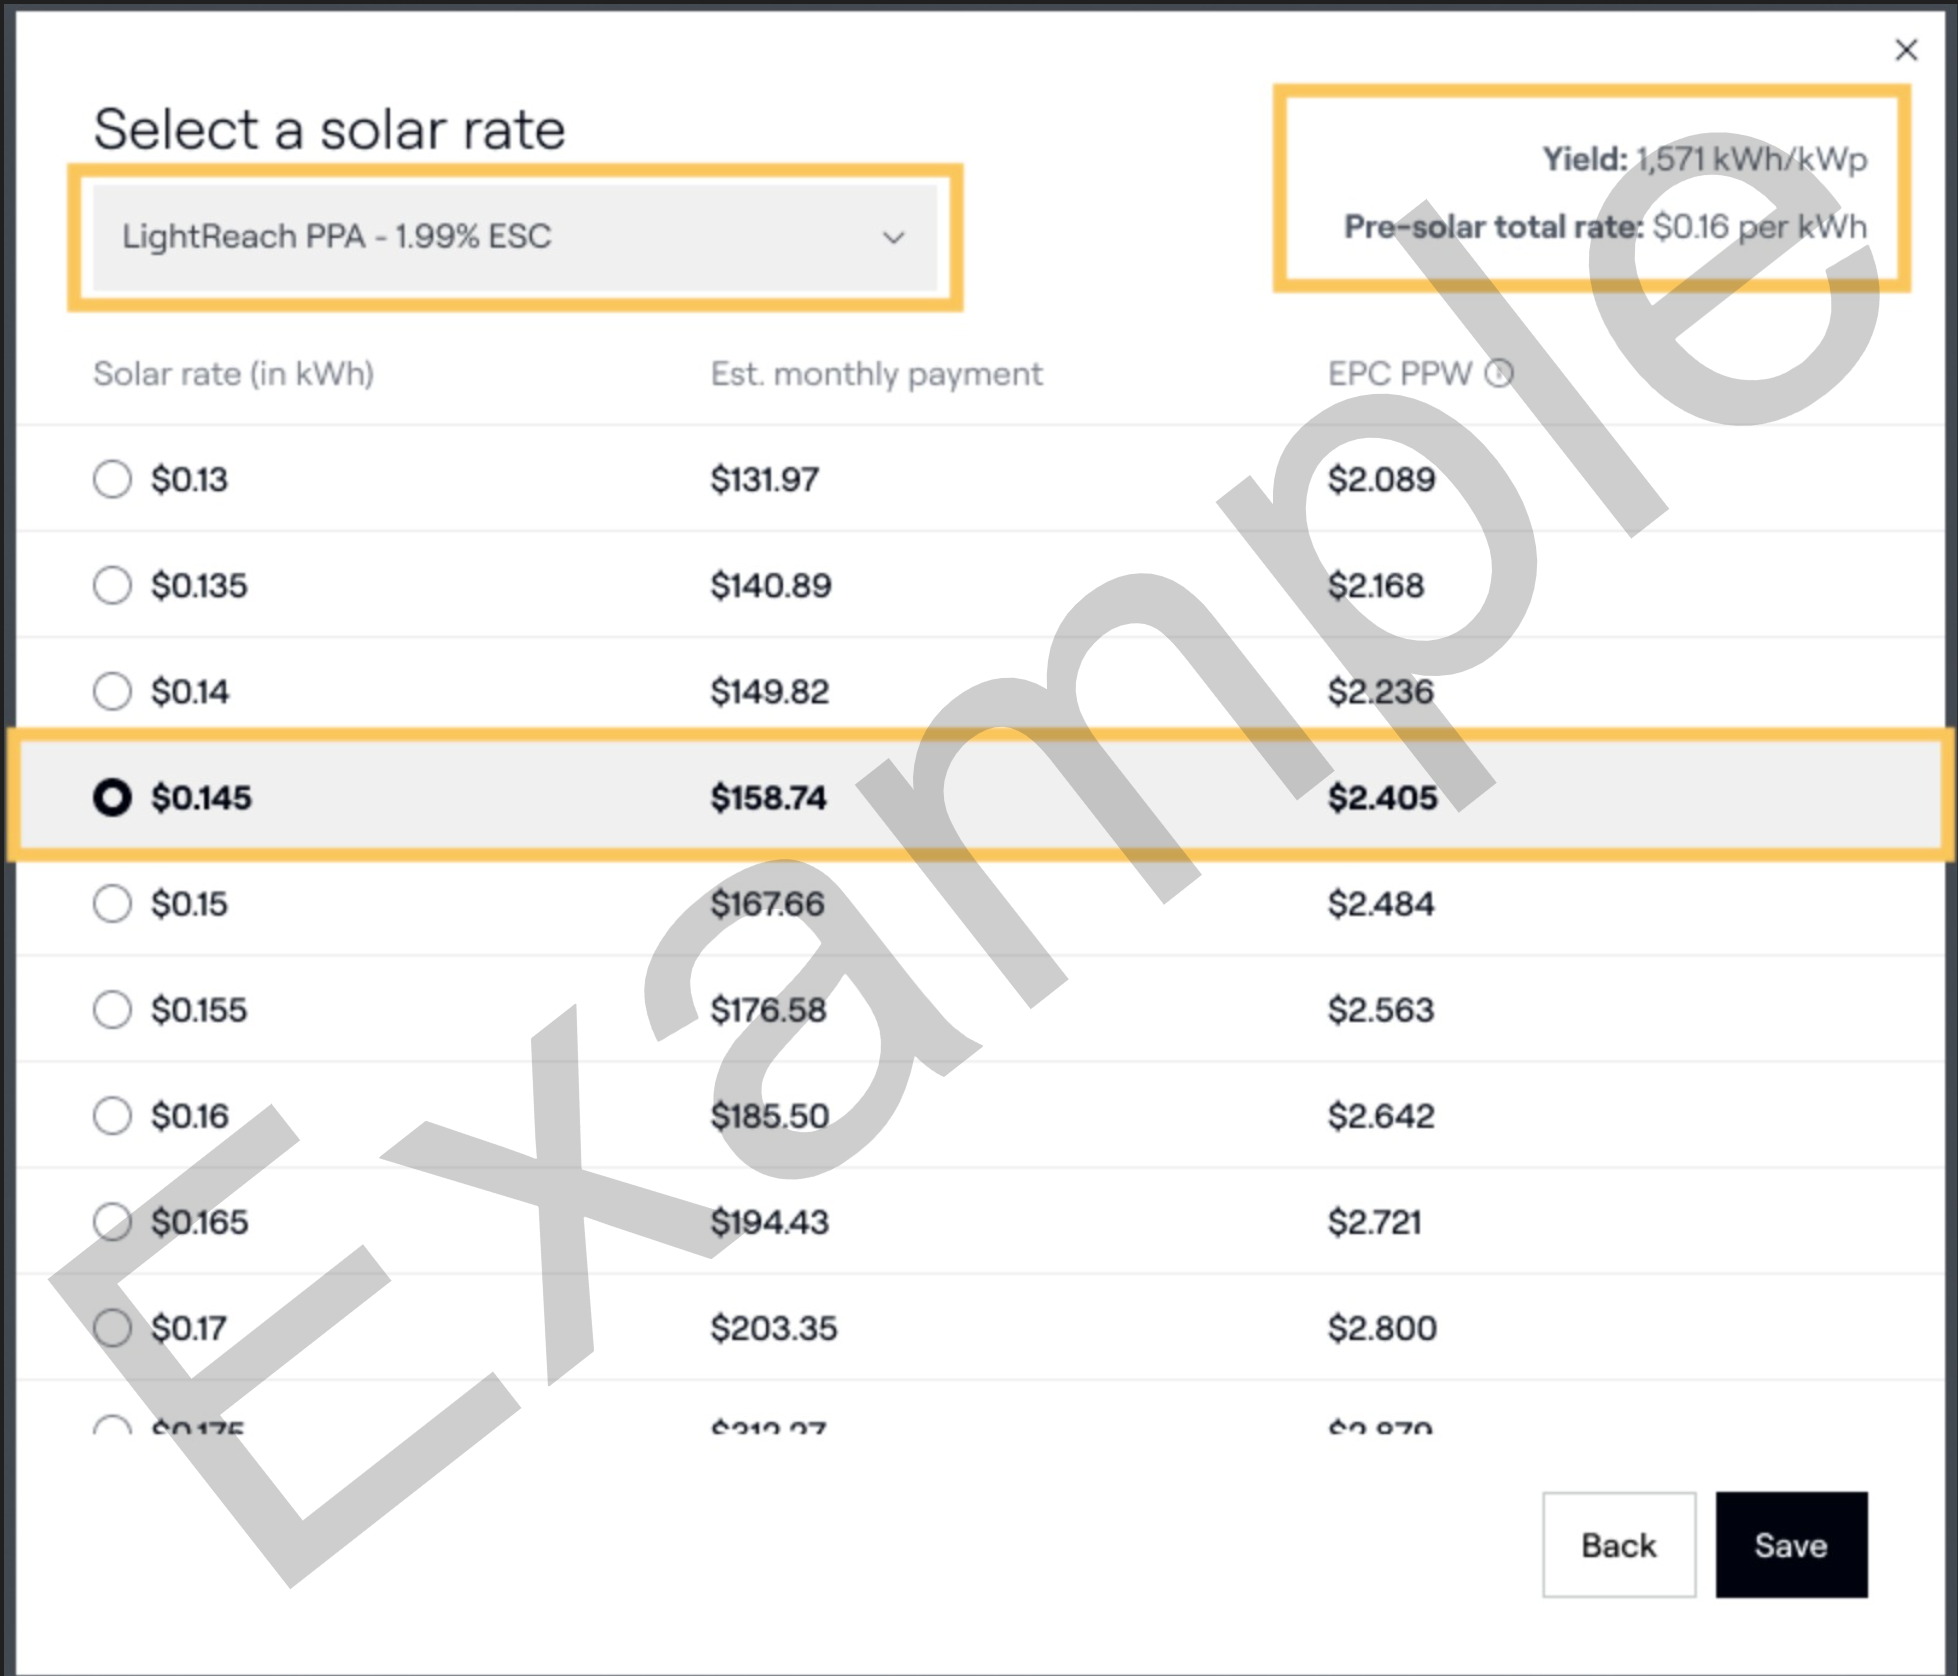Click the $2.800 EPC PPW row
1958x1676 pixels.
pos(1382,1328)
